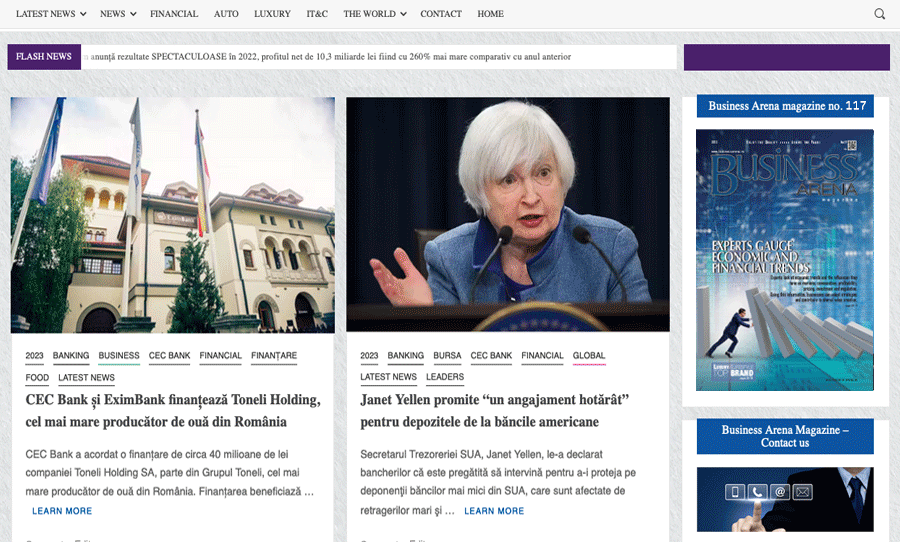Select CEC Bank tag on Yellen article

coord(491,356)
